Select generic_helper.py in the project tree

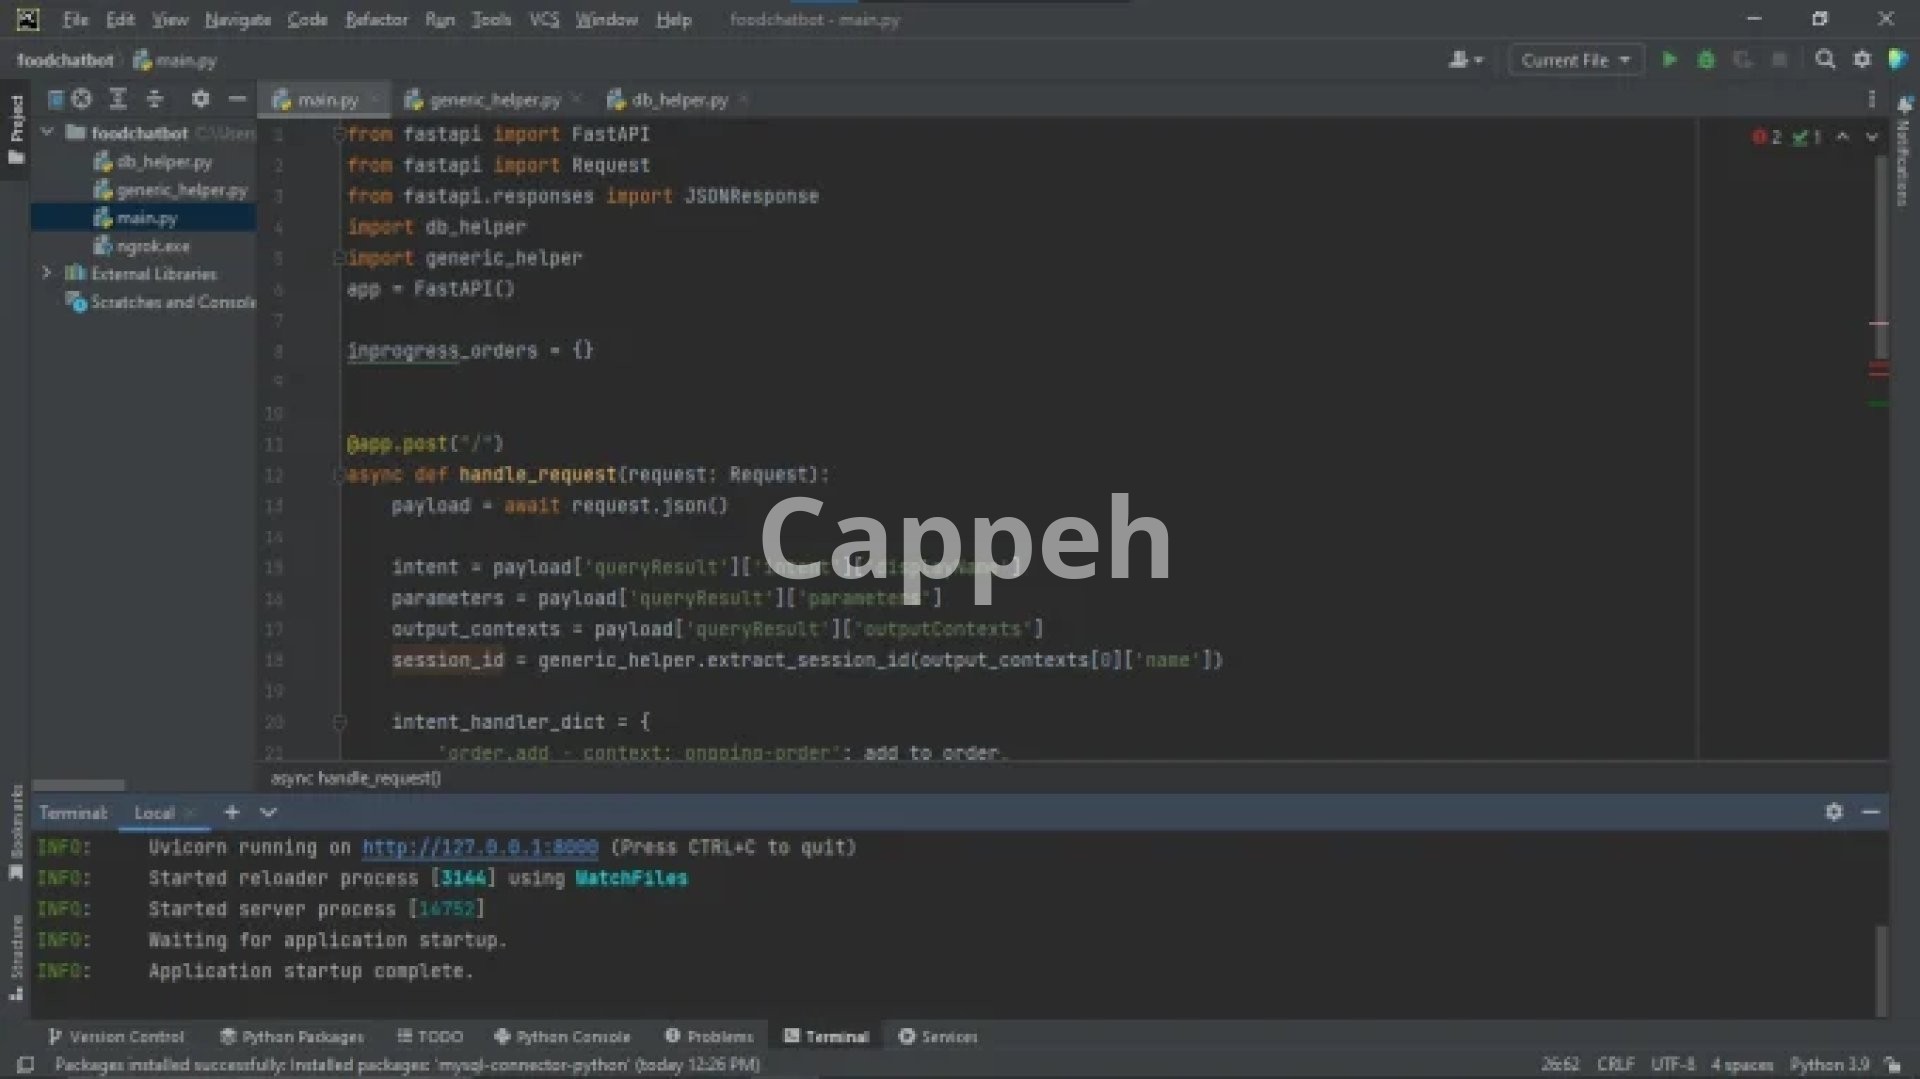pos(181,190)
